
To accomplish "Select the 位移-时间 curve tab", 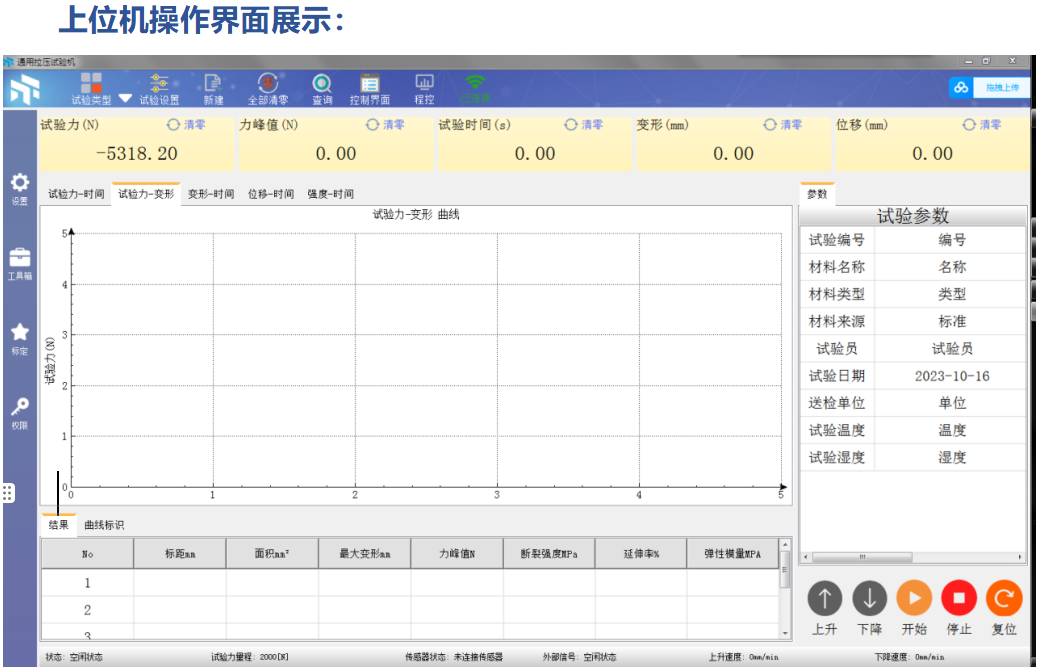I will (270, 194).
